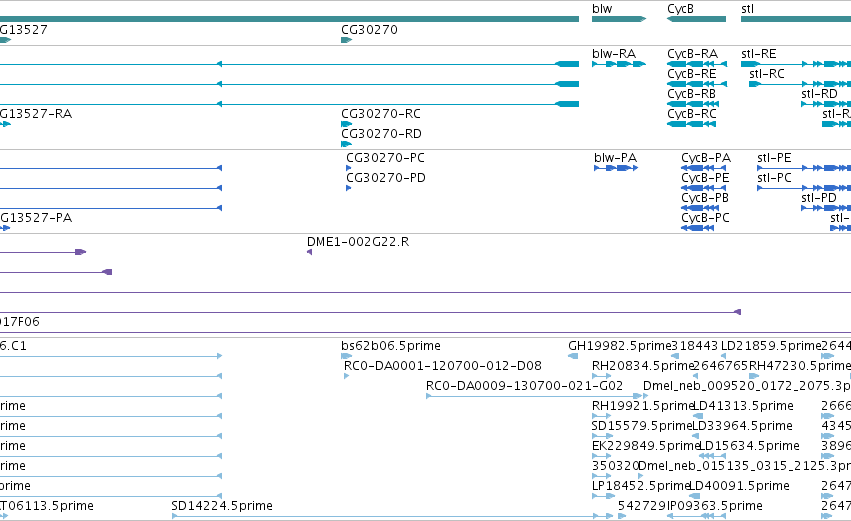Select EST EK229849.5prime label
Screen dimensions: 851x521
coord(646,446)
